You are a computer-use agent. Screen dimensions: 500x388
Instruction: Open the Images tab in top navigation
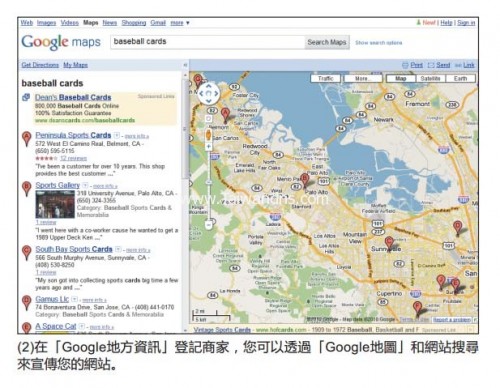pos(46,23)
